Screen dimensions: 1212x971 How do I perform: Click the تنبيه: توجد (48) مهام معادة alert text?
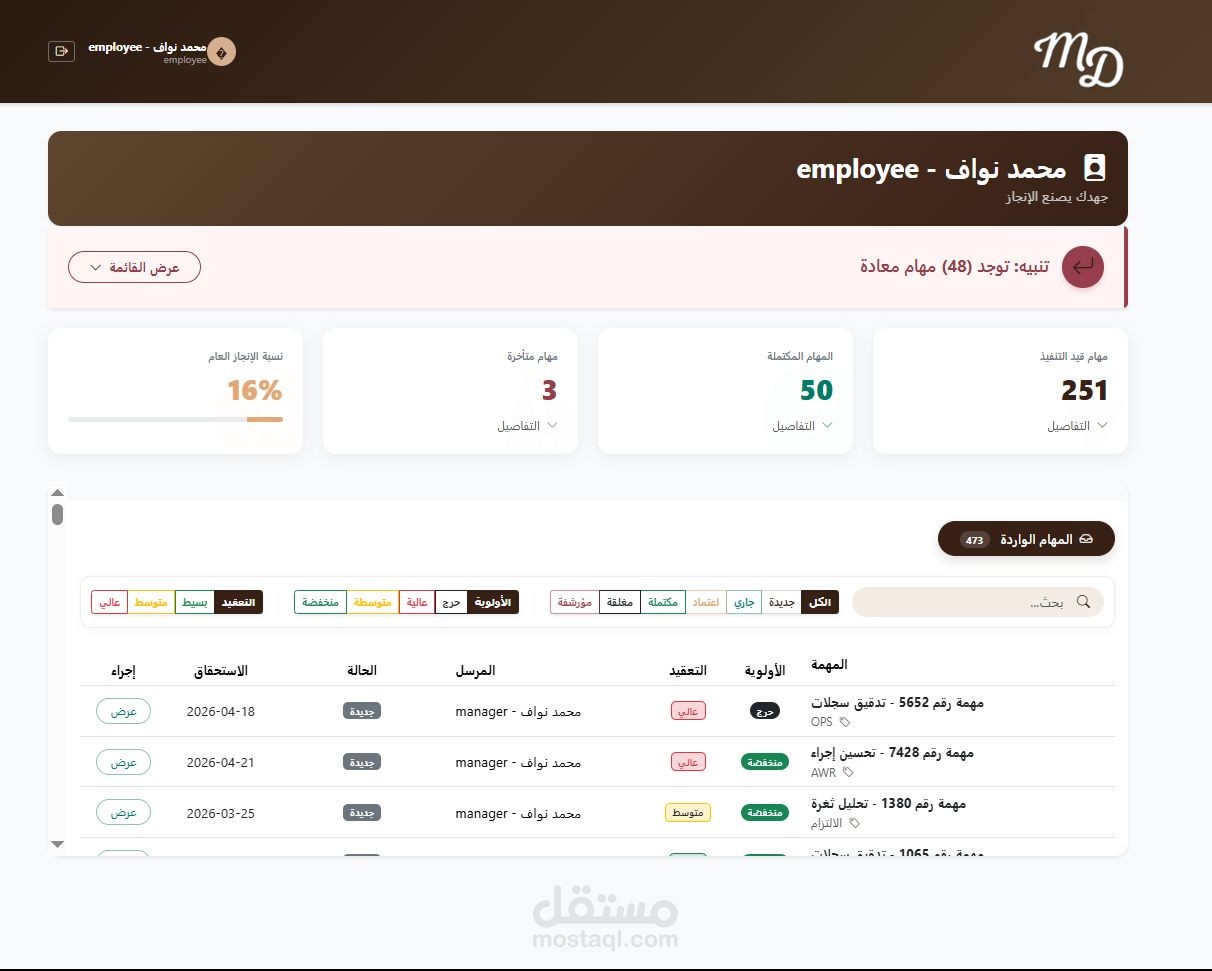(955, 267)
